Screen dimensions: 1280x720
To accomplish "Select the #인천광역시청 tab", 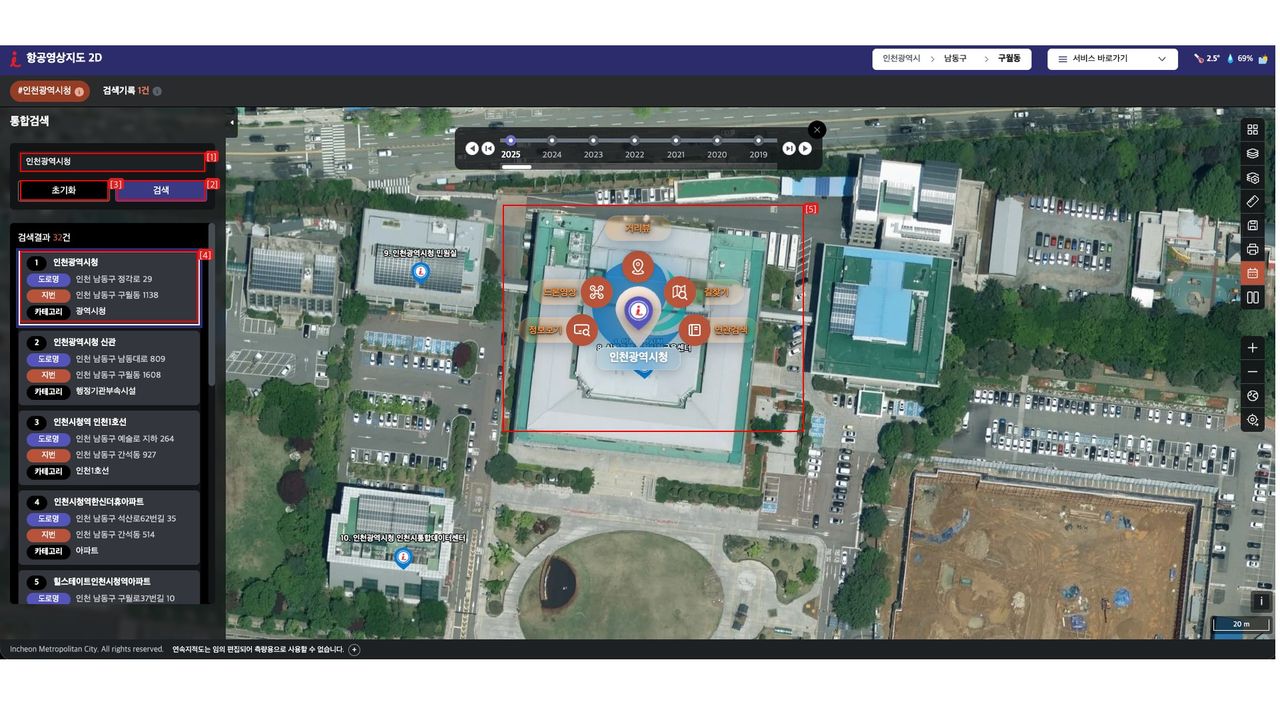I will [x=50, y=91].
